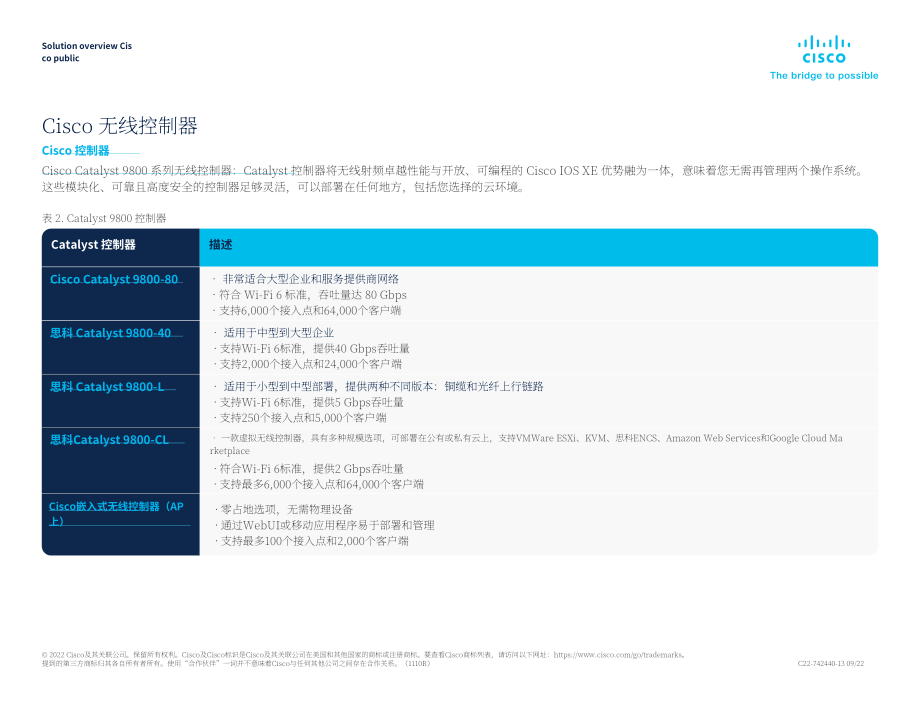Click the '描述' column header
This screenshot has width=920, height=711.
point(221,245)
